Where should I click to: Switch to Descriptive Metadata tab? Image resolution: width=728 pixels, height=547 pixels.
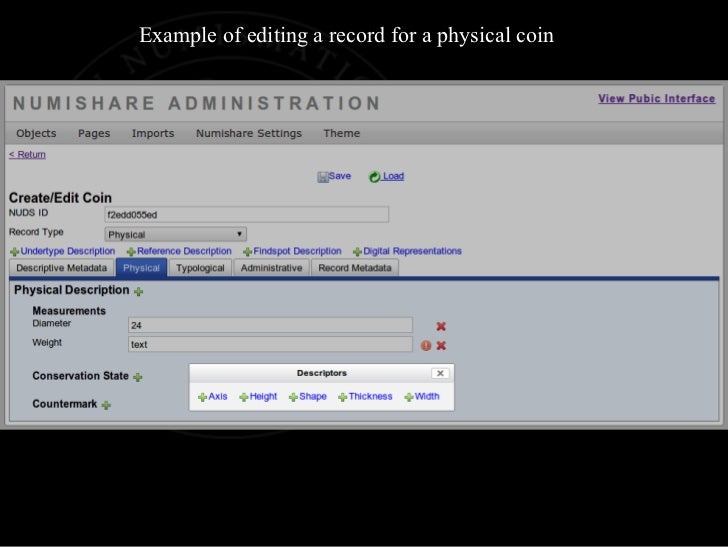61,268
